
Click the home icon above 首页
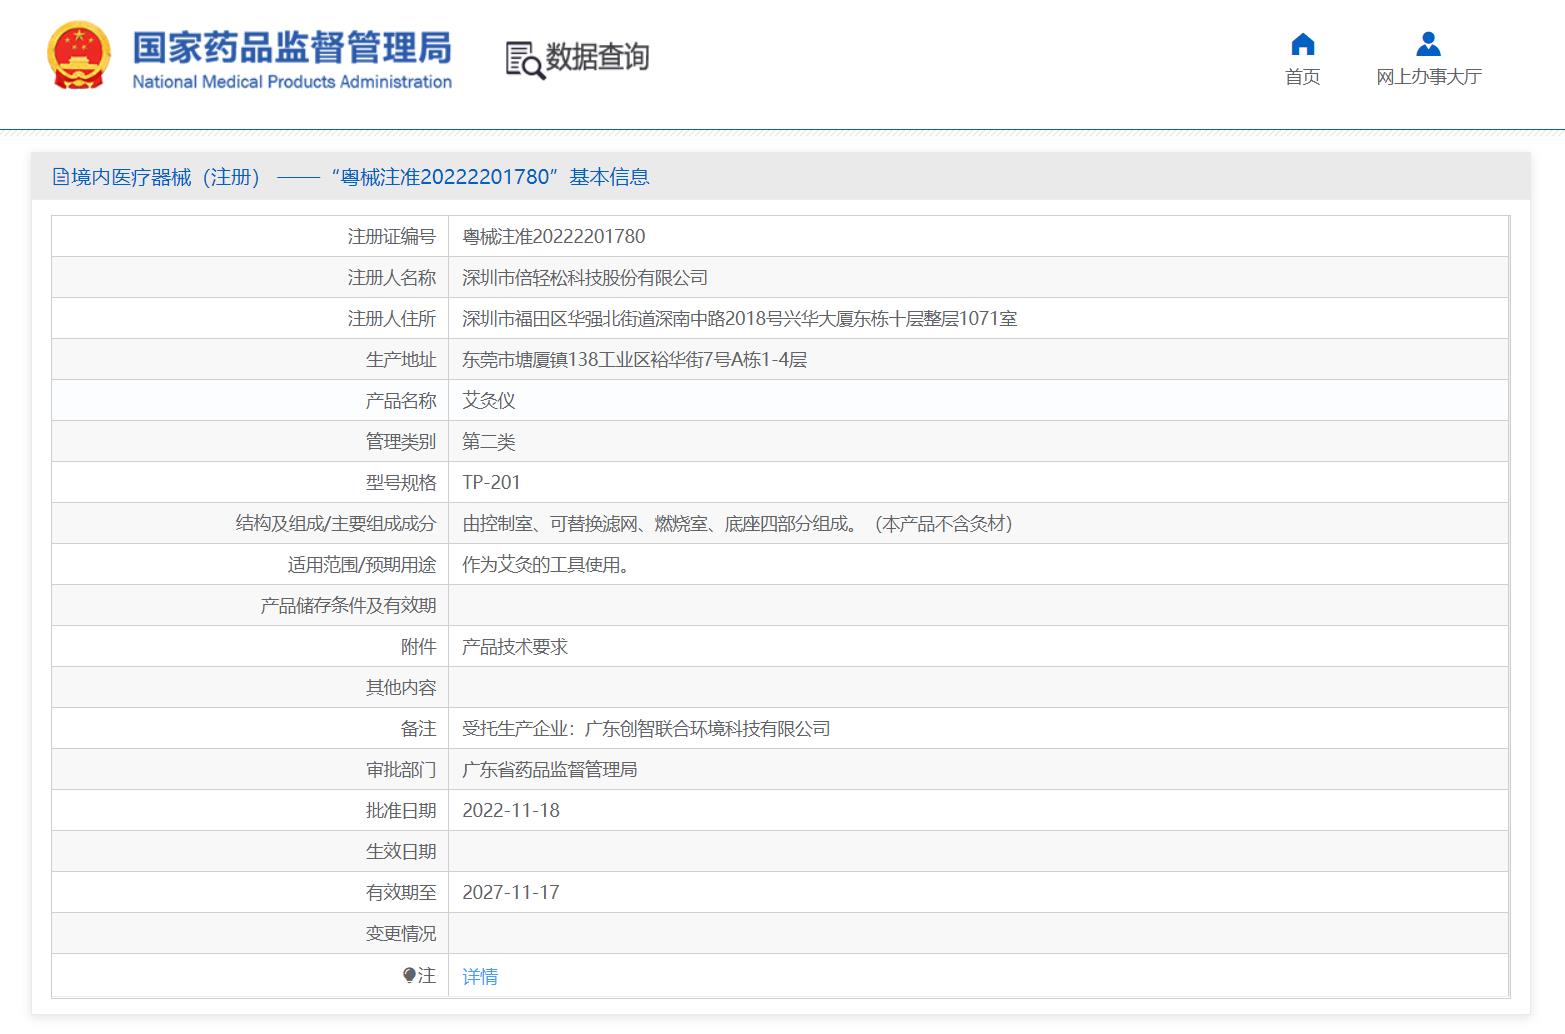1302,44
